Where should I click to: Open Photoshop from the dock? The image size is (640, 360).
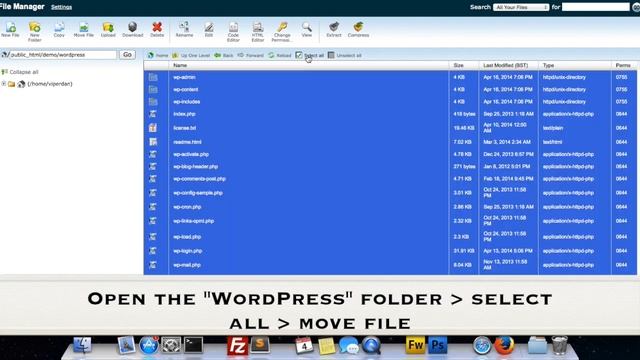pyautogui.click(x=438, y=345)
